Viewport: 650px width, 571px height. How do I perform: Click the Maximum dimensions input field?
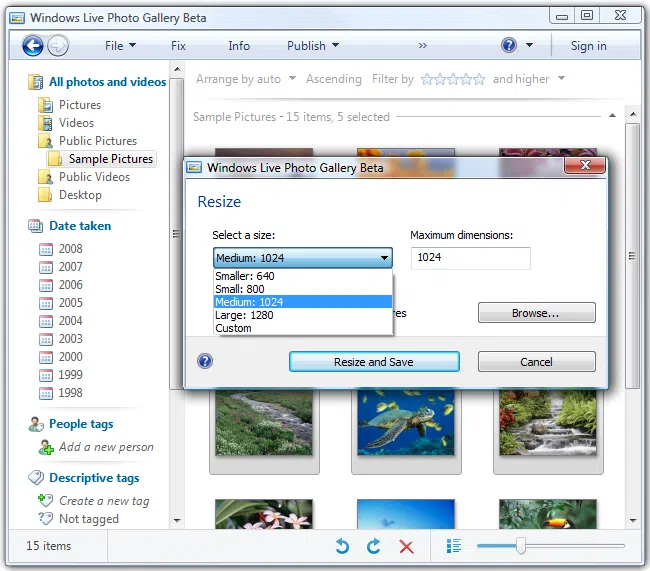pos(470,258)
